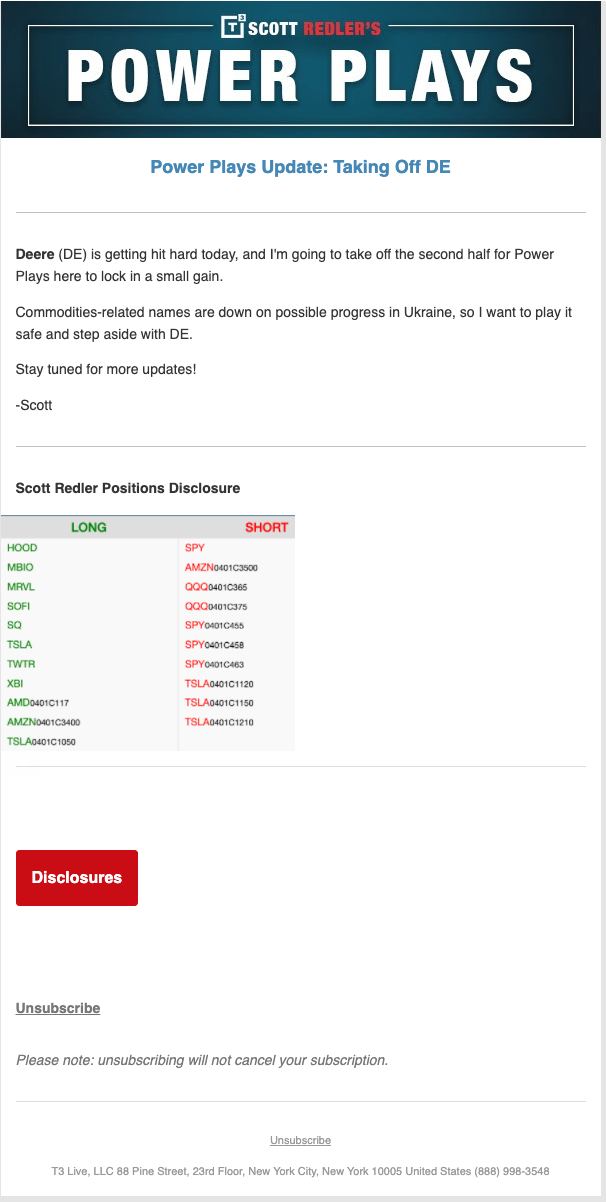Select the HOOD long position
Image resolution: width=606 pixels, height=1202 pixels.
pos(22,548)
